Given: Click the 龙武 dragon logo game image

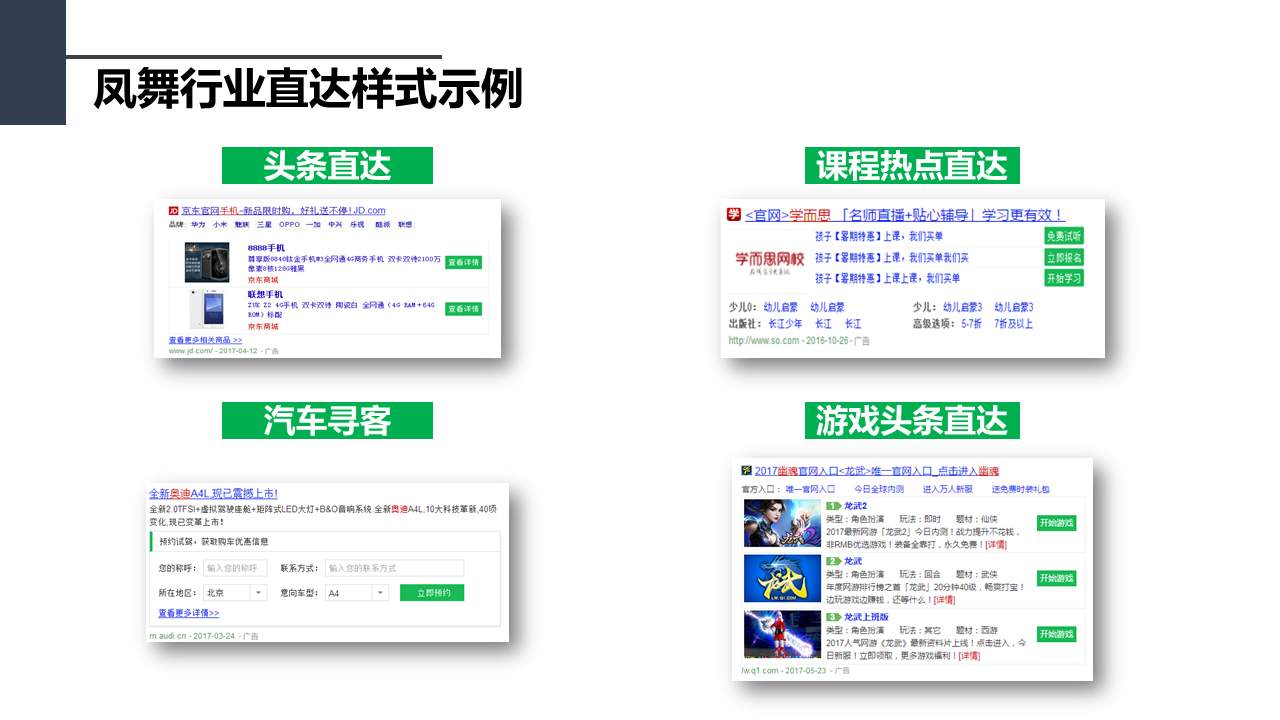Looking at the screenshot, I should point(782,578).
